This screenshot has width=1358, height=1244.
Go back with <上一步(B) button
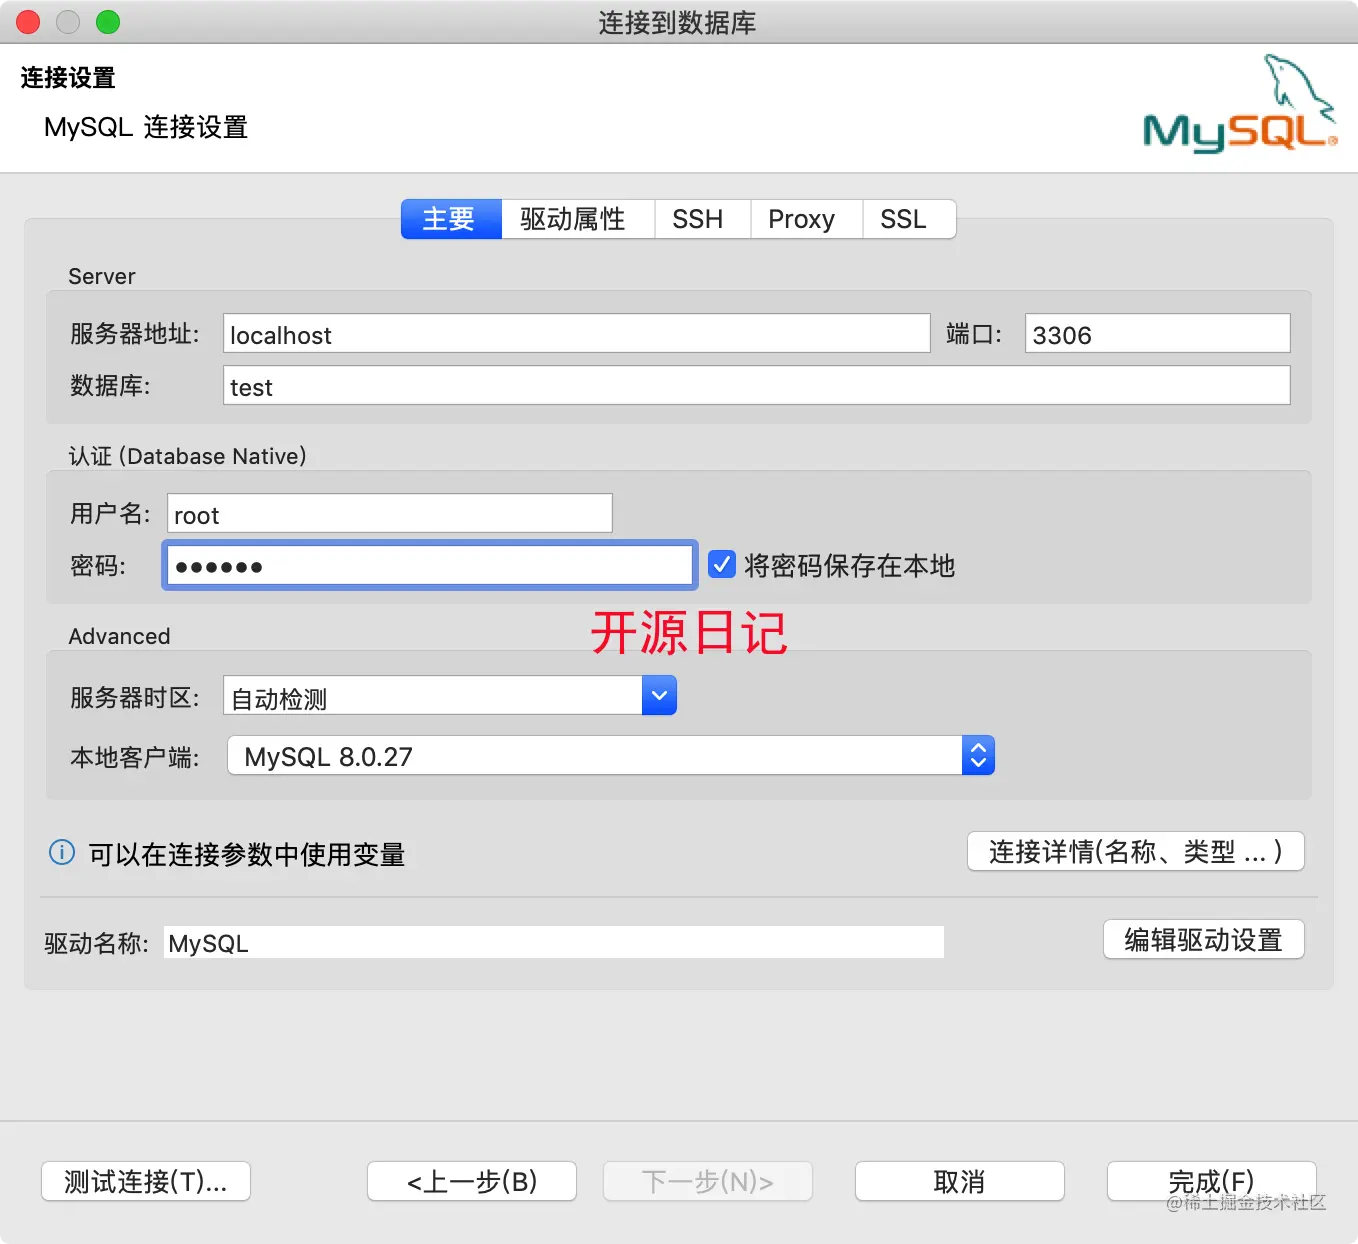click(x=472, y=1181)
